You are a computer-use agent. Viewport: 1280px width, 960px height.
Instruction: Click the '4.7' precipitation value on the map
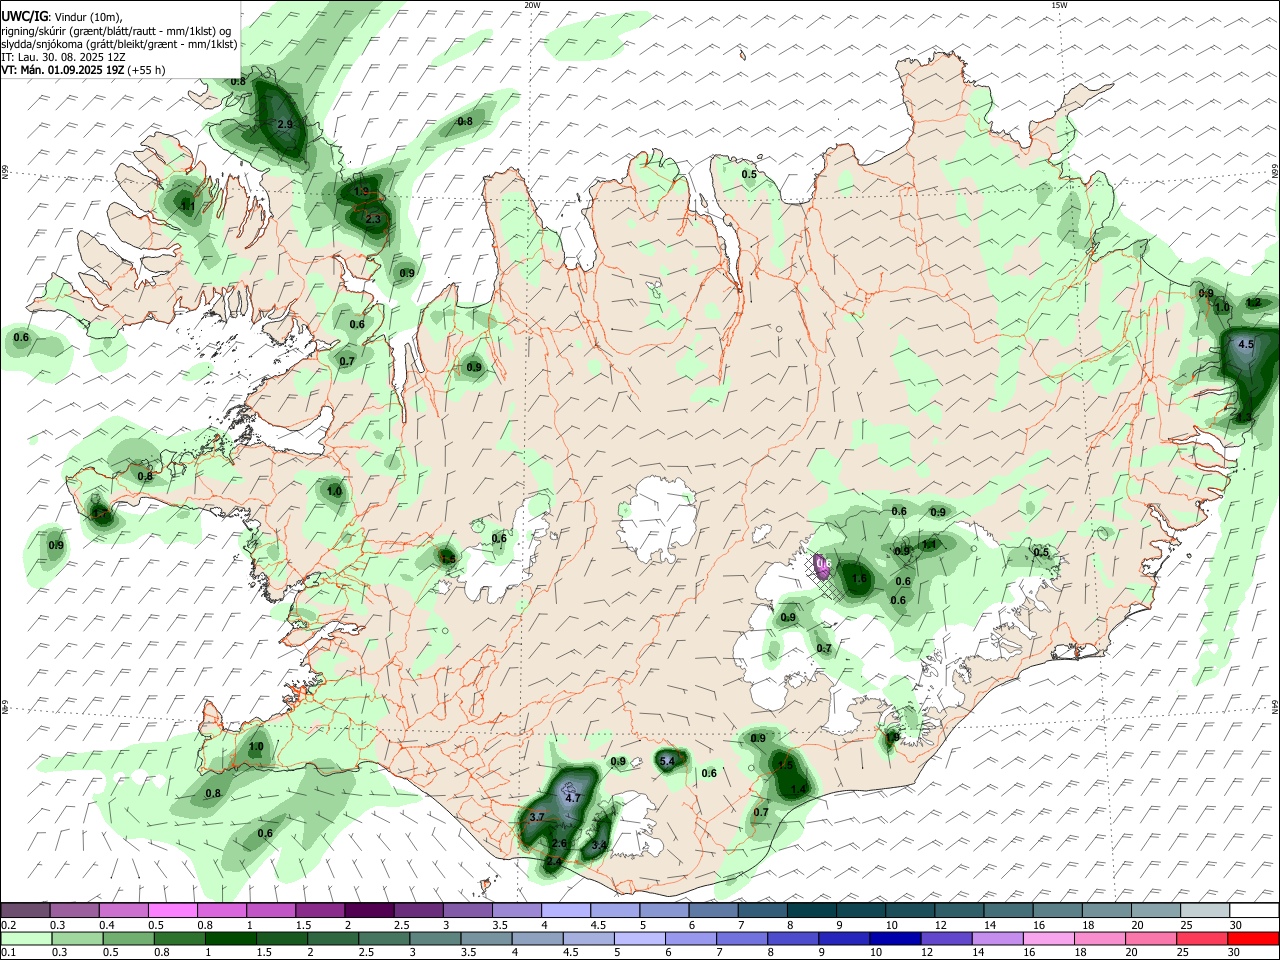click(x=573, y=799)
